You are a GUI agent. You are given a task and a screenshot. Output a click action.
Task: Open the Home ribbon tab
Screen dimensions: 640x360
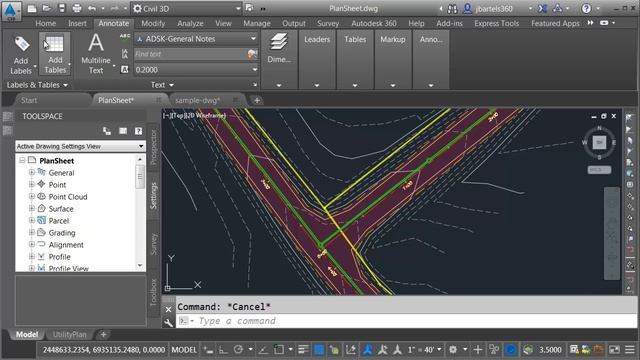coord(45,24)
